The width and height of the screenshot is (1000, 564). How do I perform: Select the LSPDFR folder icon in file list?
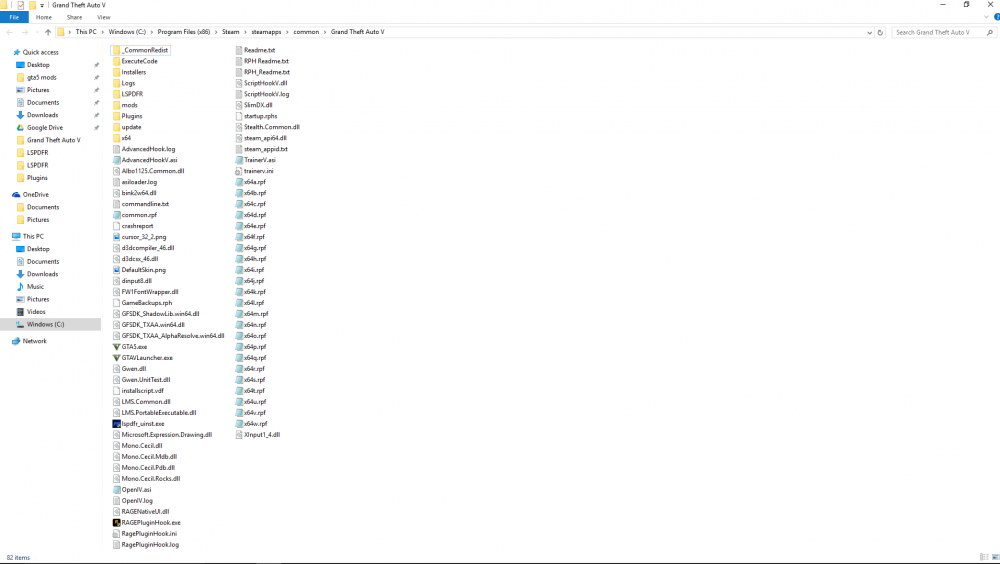pyautogui.click(x=116, y=94)
